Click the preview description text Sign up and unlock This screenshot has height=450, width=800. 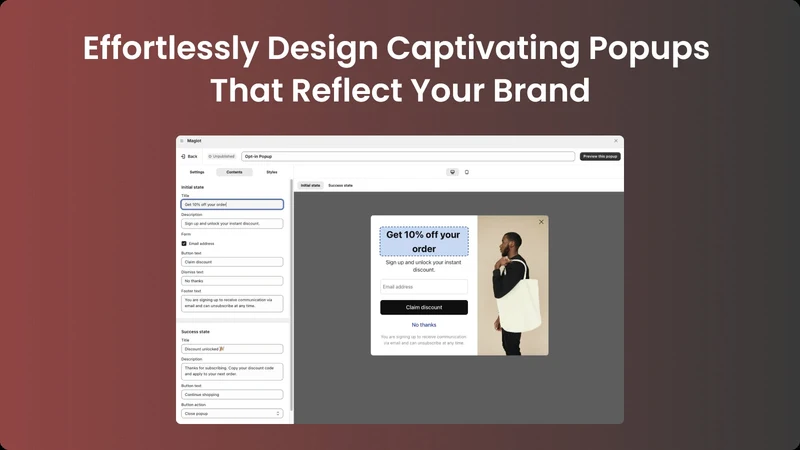tap(423, 266)
